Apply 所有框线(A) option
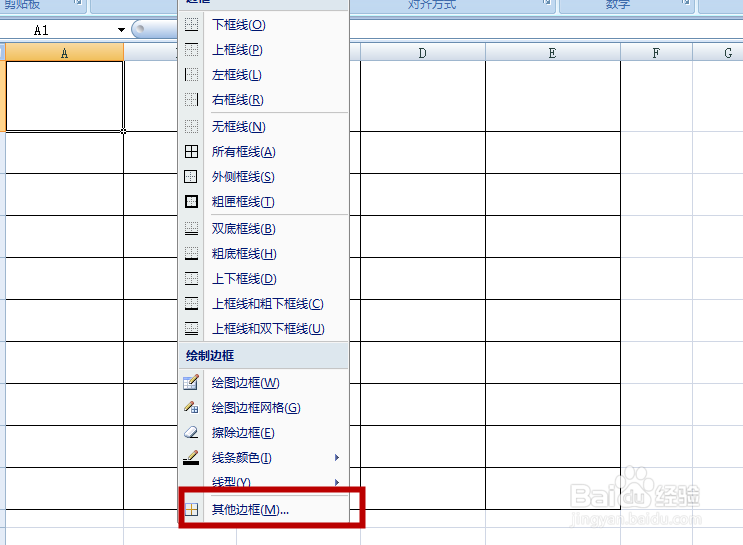The height and width of the screenshot is (545, 743). 263,152
